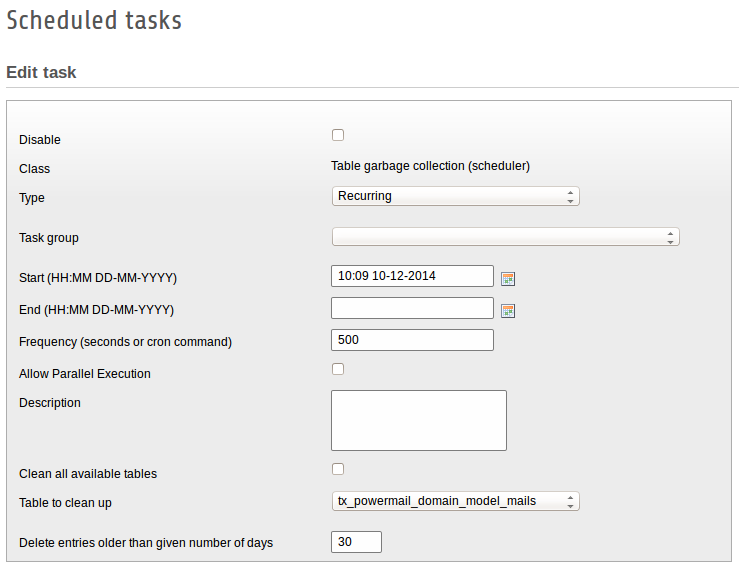This screenshot has height=567, width=739.
Task: Expand the Task group dropdown
Action: pyautogui.click(x=505, y=237)
